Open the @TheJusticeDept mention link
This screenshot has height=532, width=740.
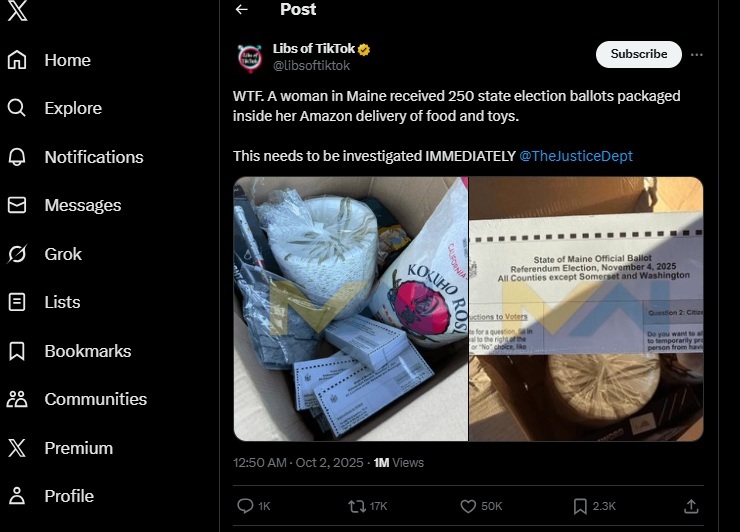[x=576, y=156]
